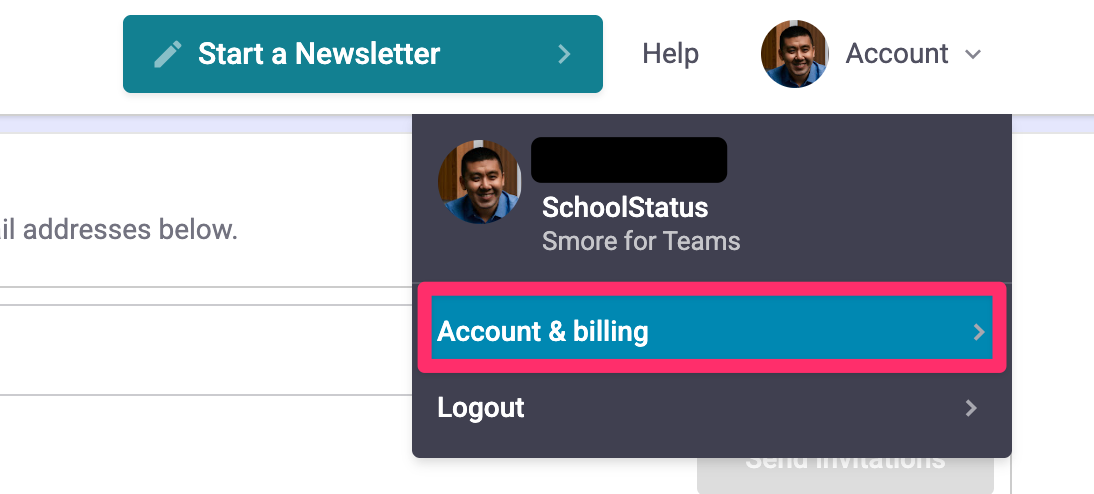1094x494 pixels.
Task: Select Logout from the account menu
Action: (x=481, y=408)
